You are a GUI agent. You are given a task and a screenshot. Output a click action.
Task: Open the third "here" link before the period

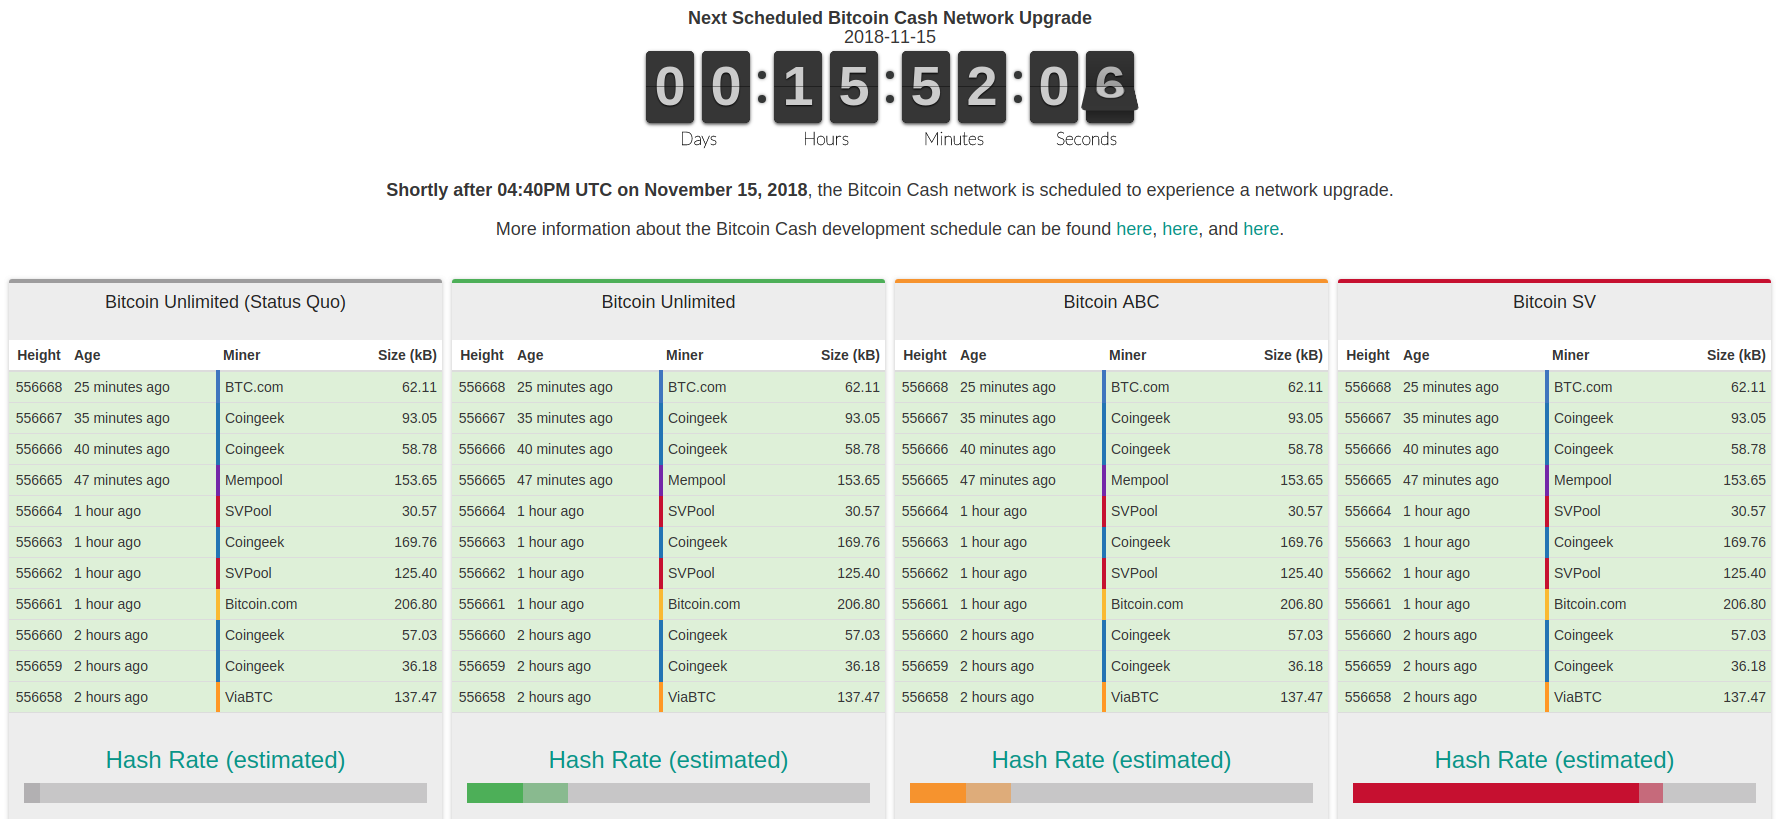pos(1261,229)
